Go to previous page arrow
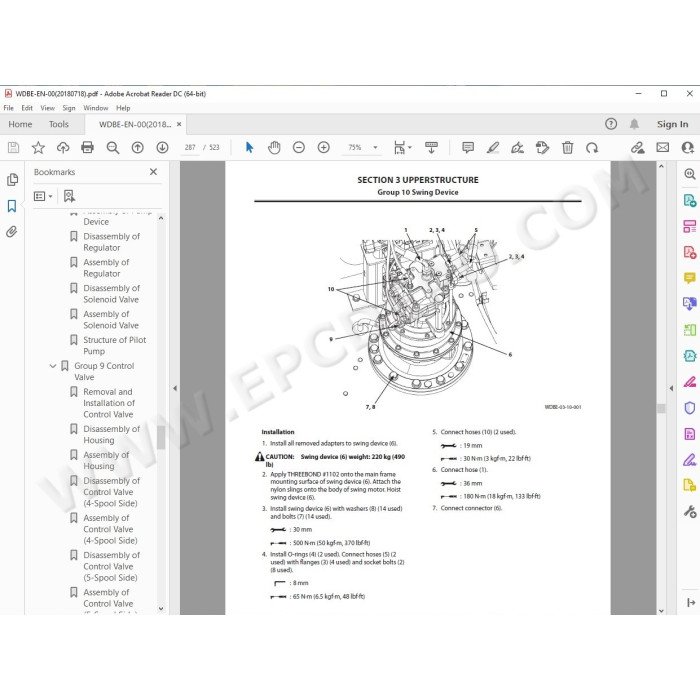Image resolution: width=700 pixels, height=700 pixels. 138,147
